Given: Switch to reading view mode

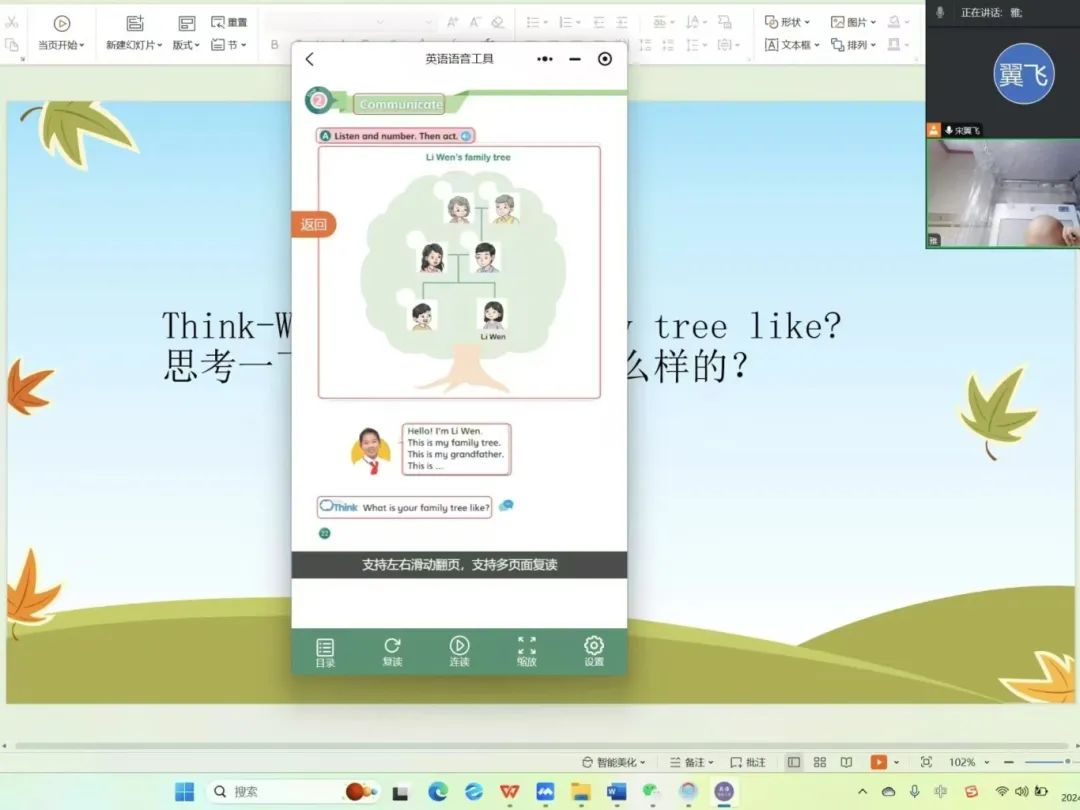Looking at the screenshot, I should tap(846, 762).
